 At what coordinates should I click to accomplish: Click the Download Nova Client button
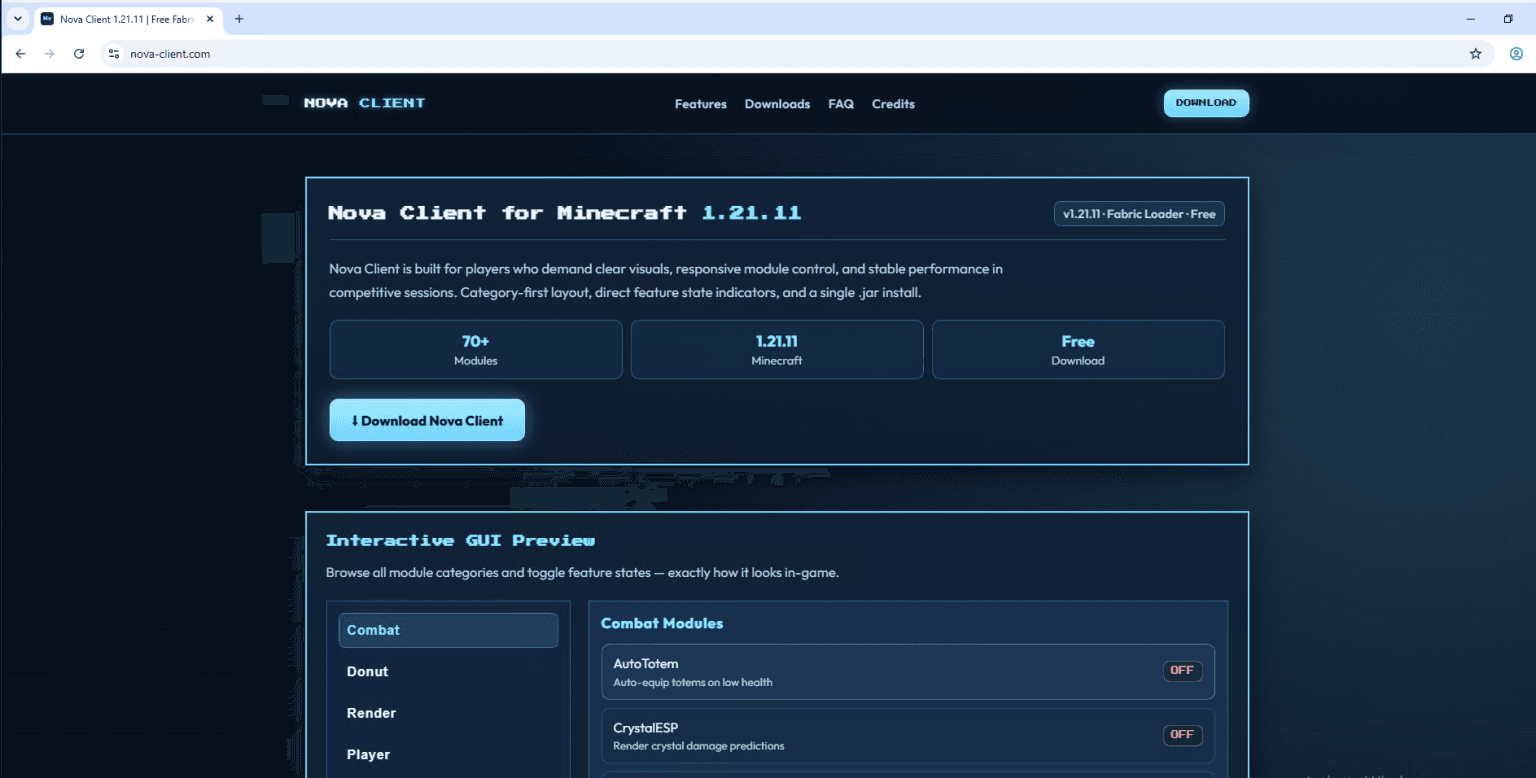(427, 420)
